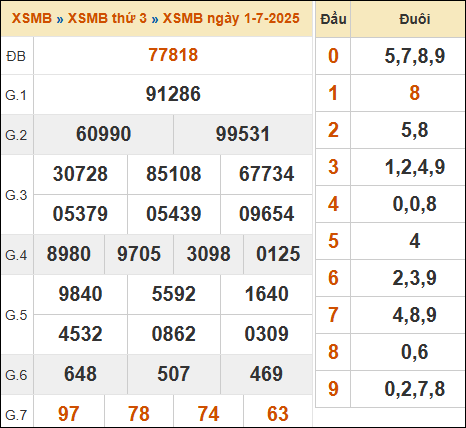The image size is (466, 428).
Task: Open the XSMB breadcrumb link
Action: 32,18
